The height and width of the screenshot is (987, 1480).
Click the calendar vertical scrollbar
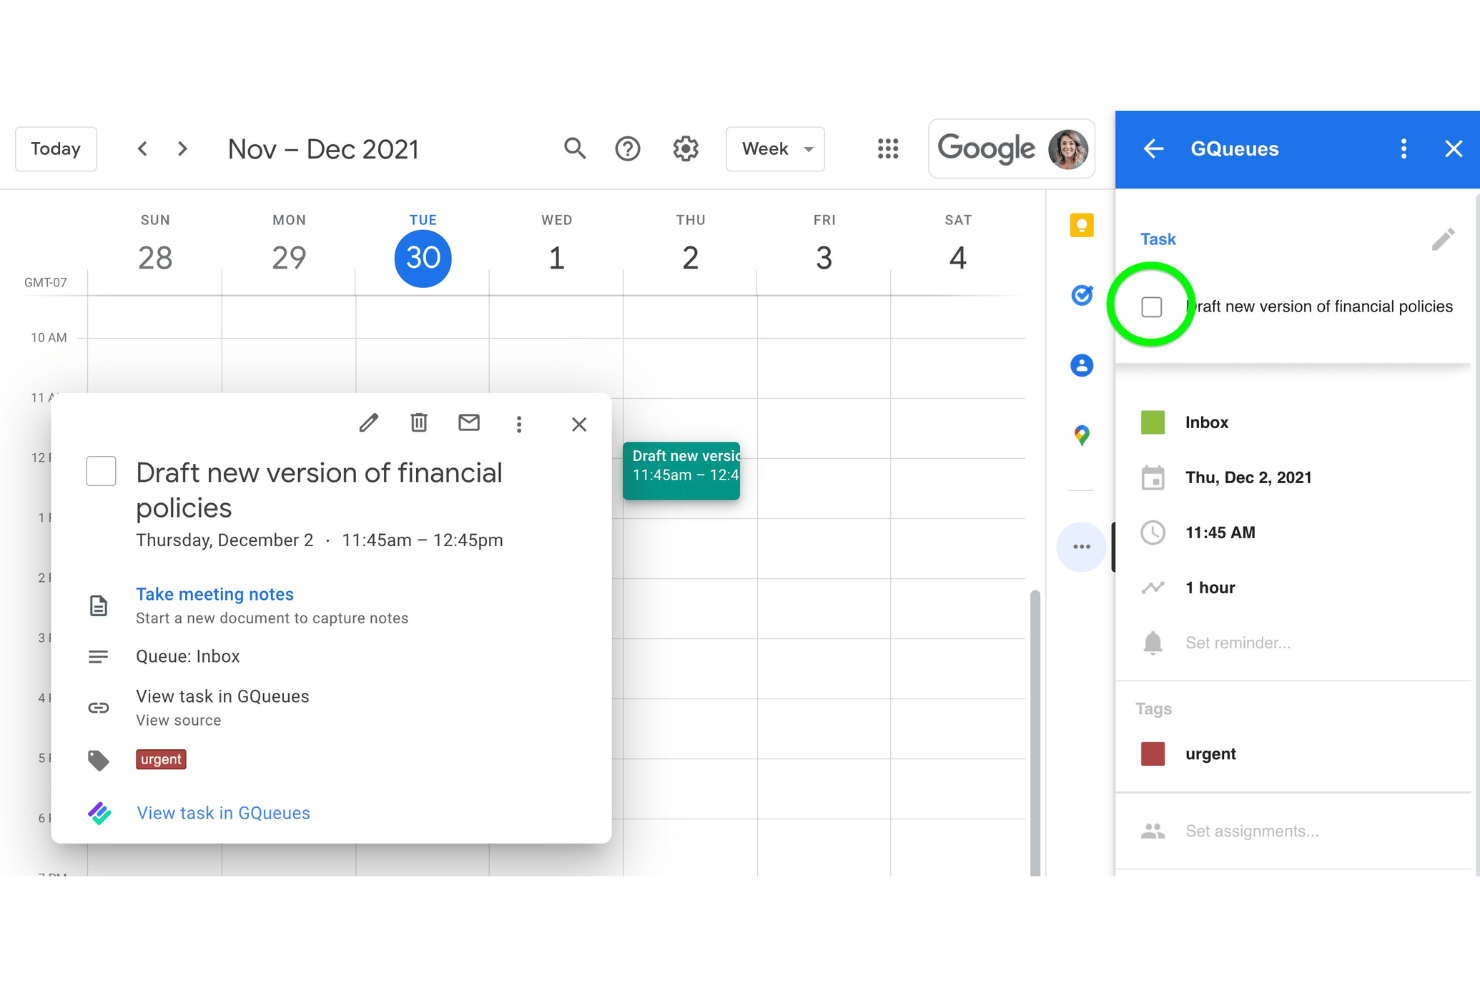1035,732
